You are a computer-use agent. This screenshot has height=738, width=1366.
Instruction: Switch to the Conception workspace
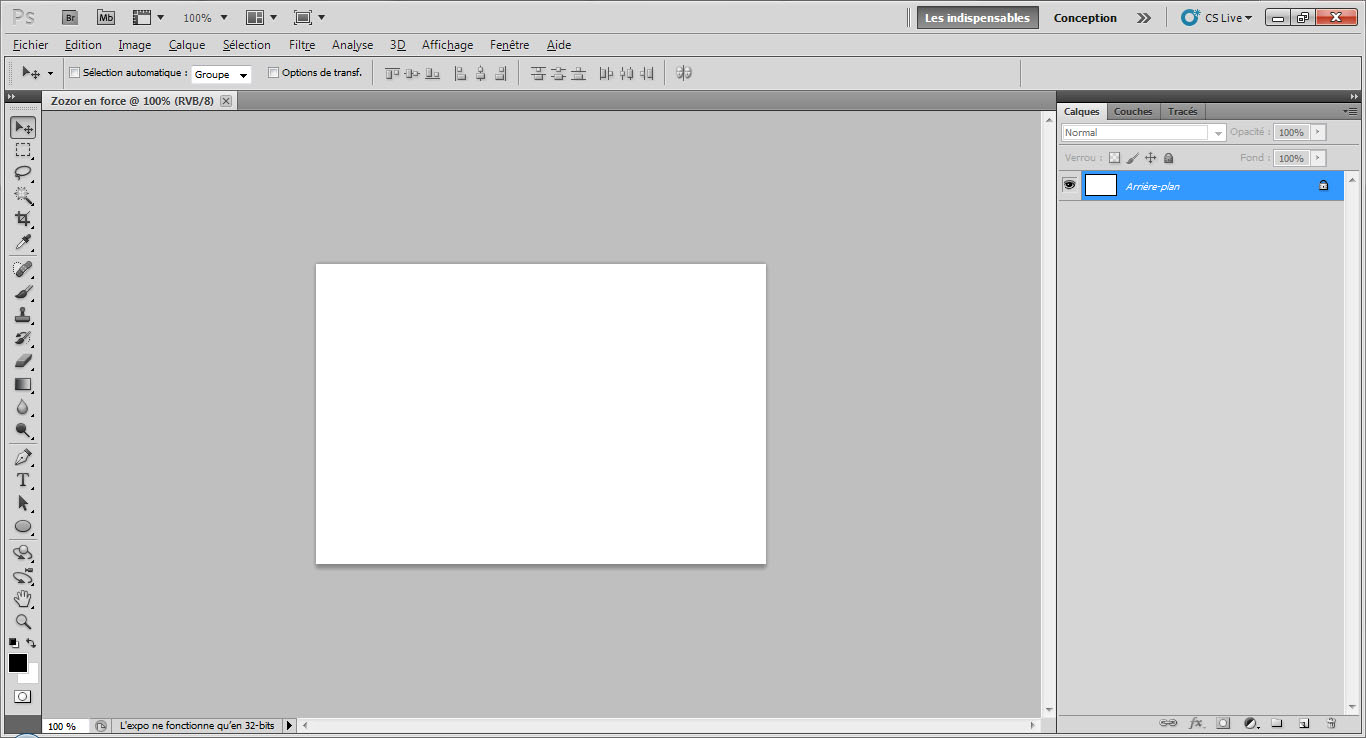[x=1085, y=18]
